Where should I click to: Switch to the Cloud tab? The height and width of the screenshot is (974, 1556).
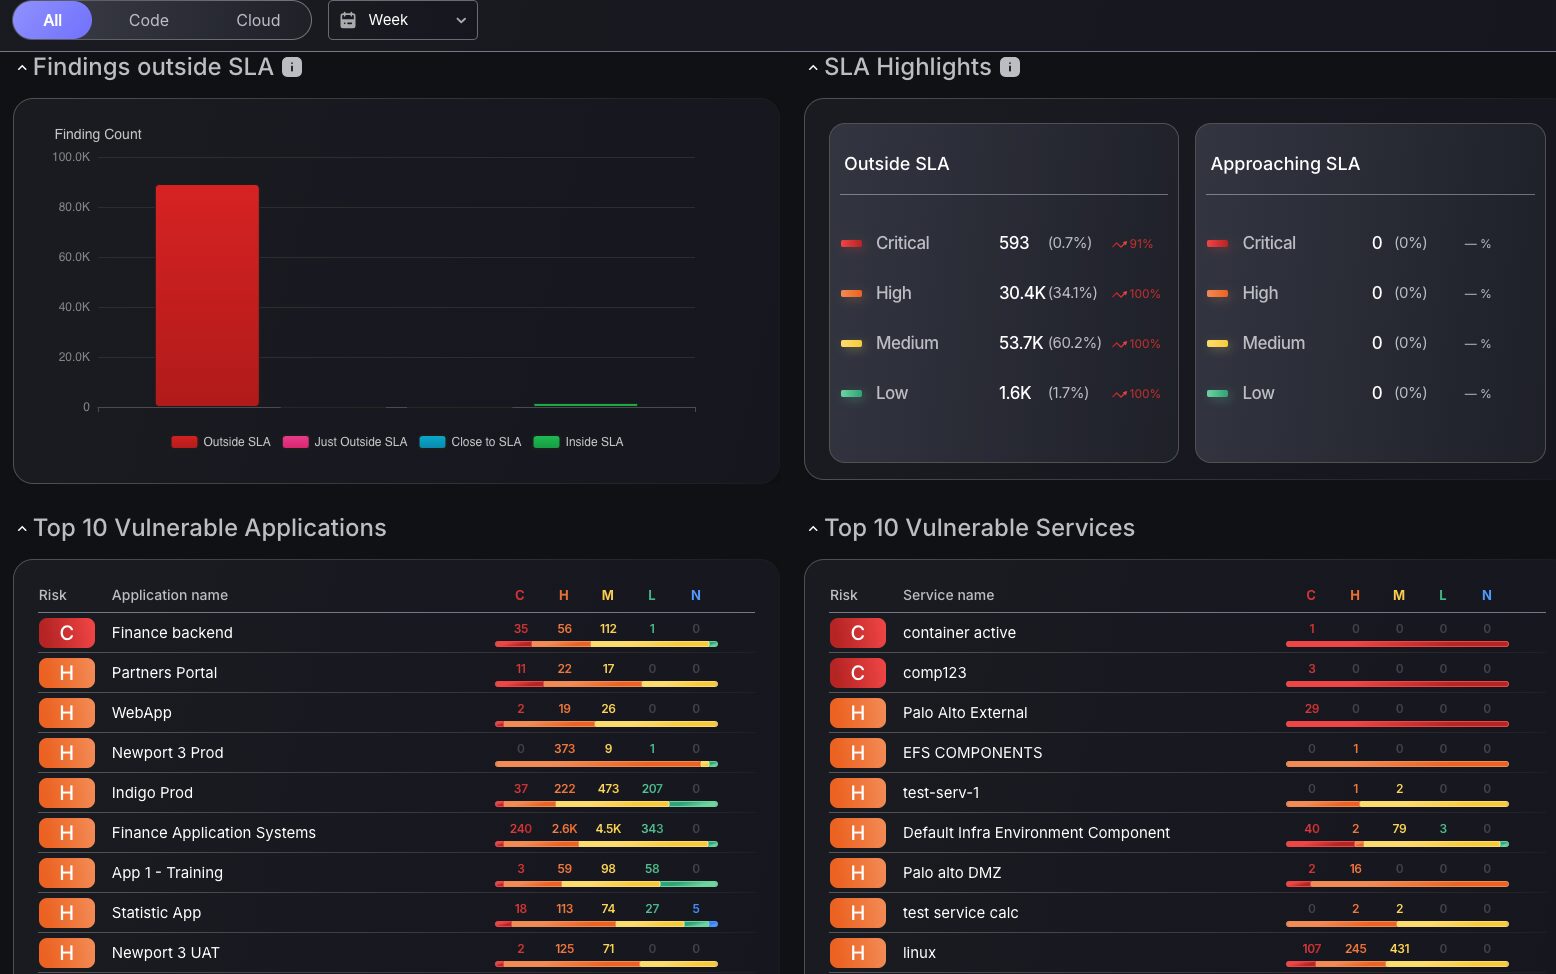click(258, 20)
